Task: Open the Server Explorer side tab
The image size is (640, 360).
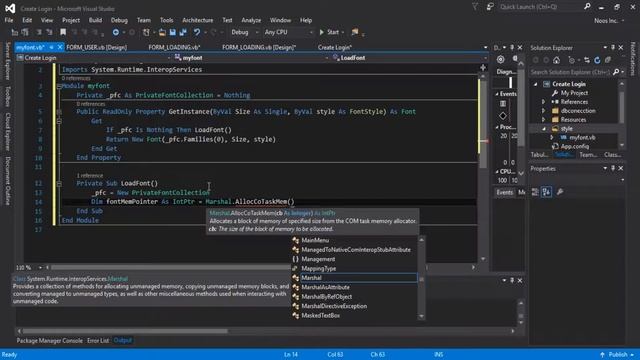Action: tap(7, 61)
